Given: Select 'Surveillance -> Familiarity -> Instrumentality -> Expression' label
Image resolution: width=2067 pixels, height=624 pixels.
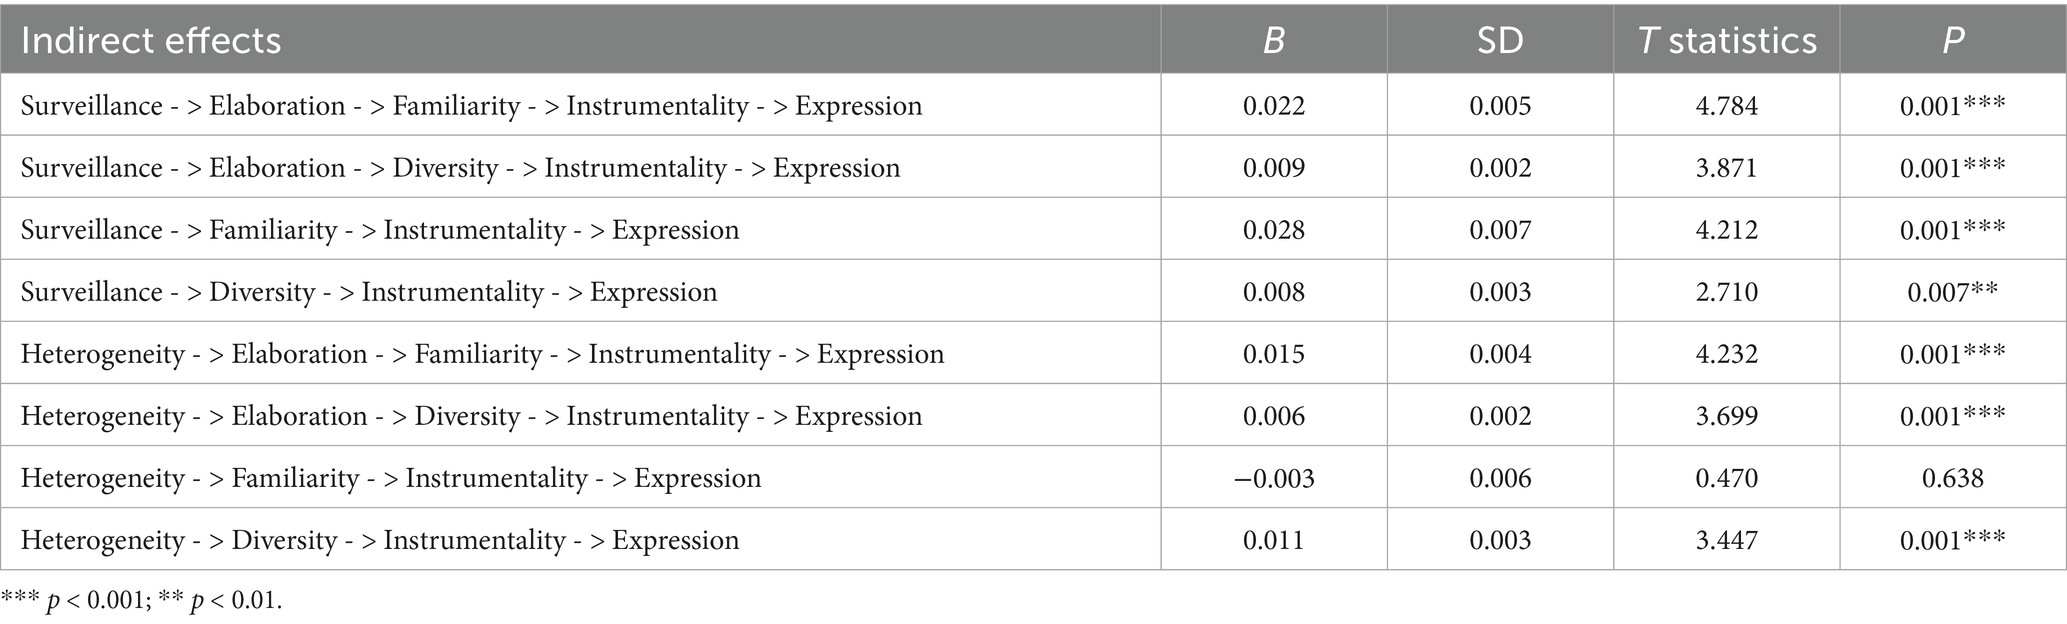Looking at the screenshot, I should tap(380, 230).
